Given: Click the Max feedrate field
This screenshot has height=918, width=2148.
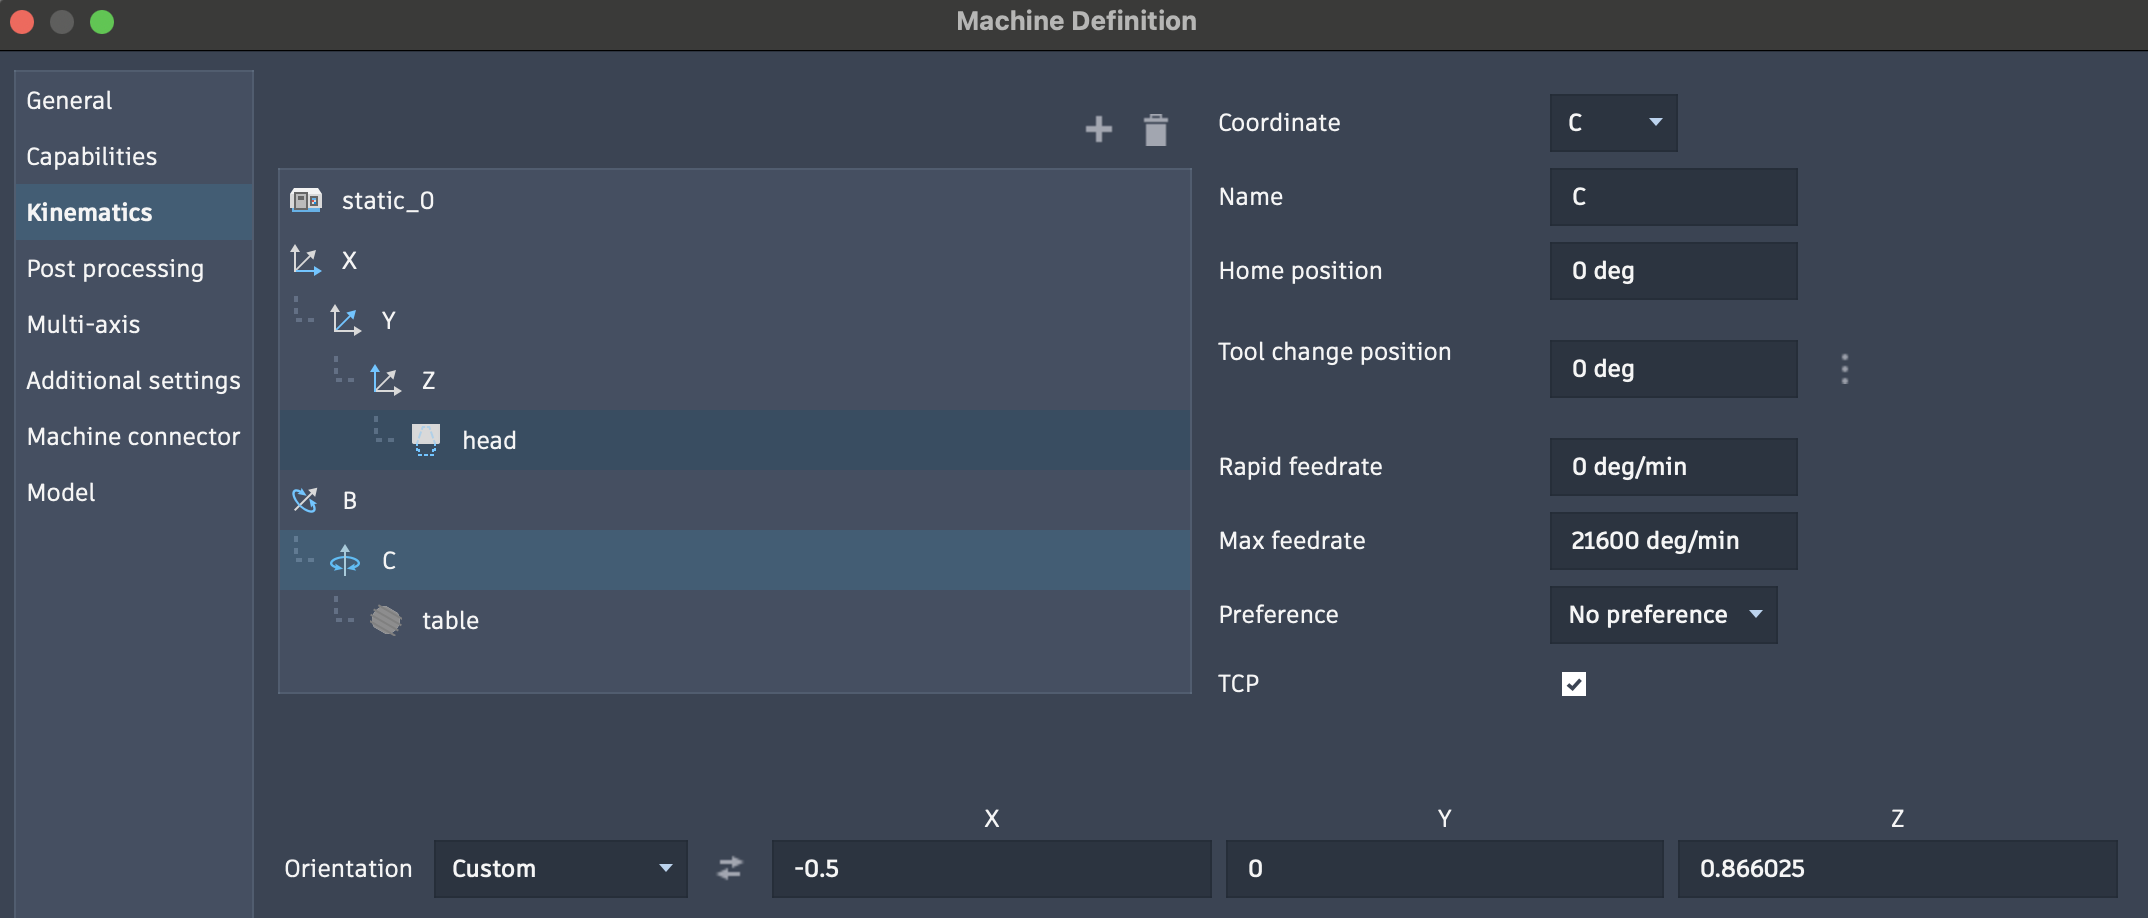Looking at the screenshot, I should click(1673, 541).
